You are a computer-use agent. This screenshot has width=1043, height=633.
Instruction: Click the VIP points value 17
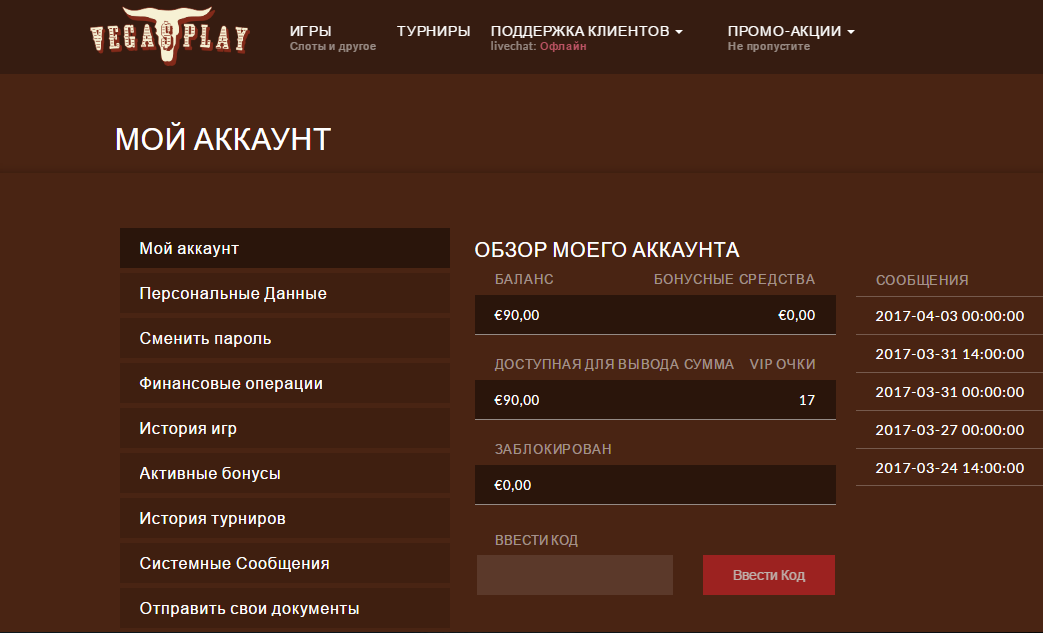point(807,400)
